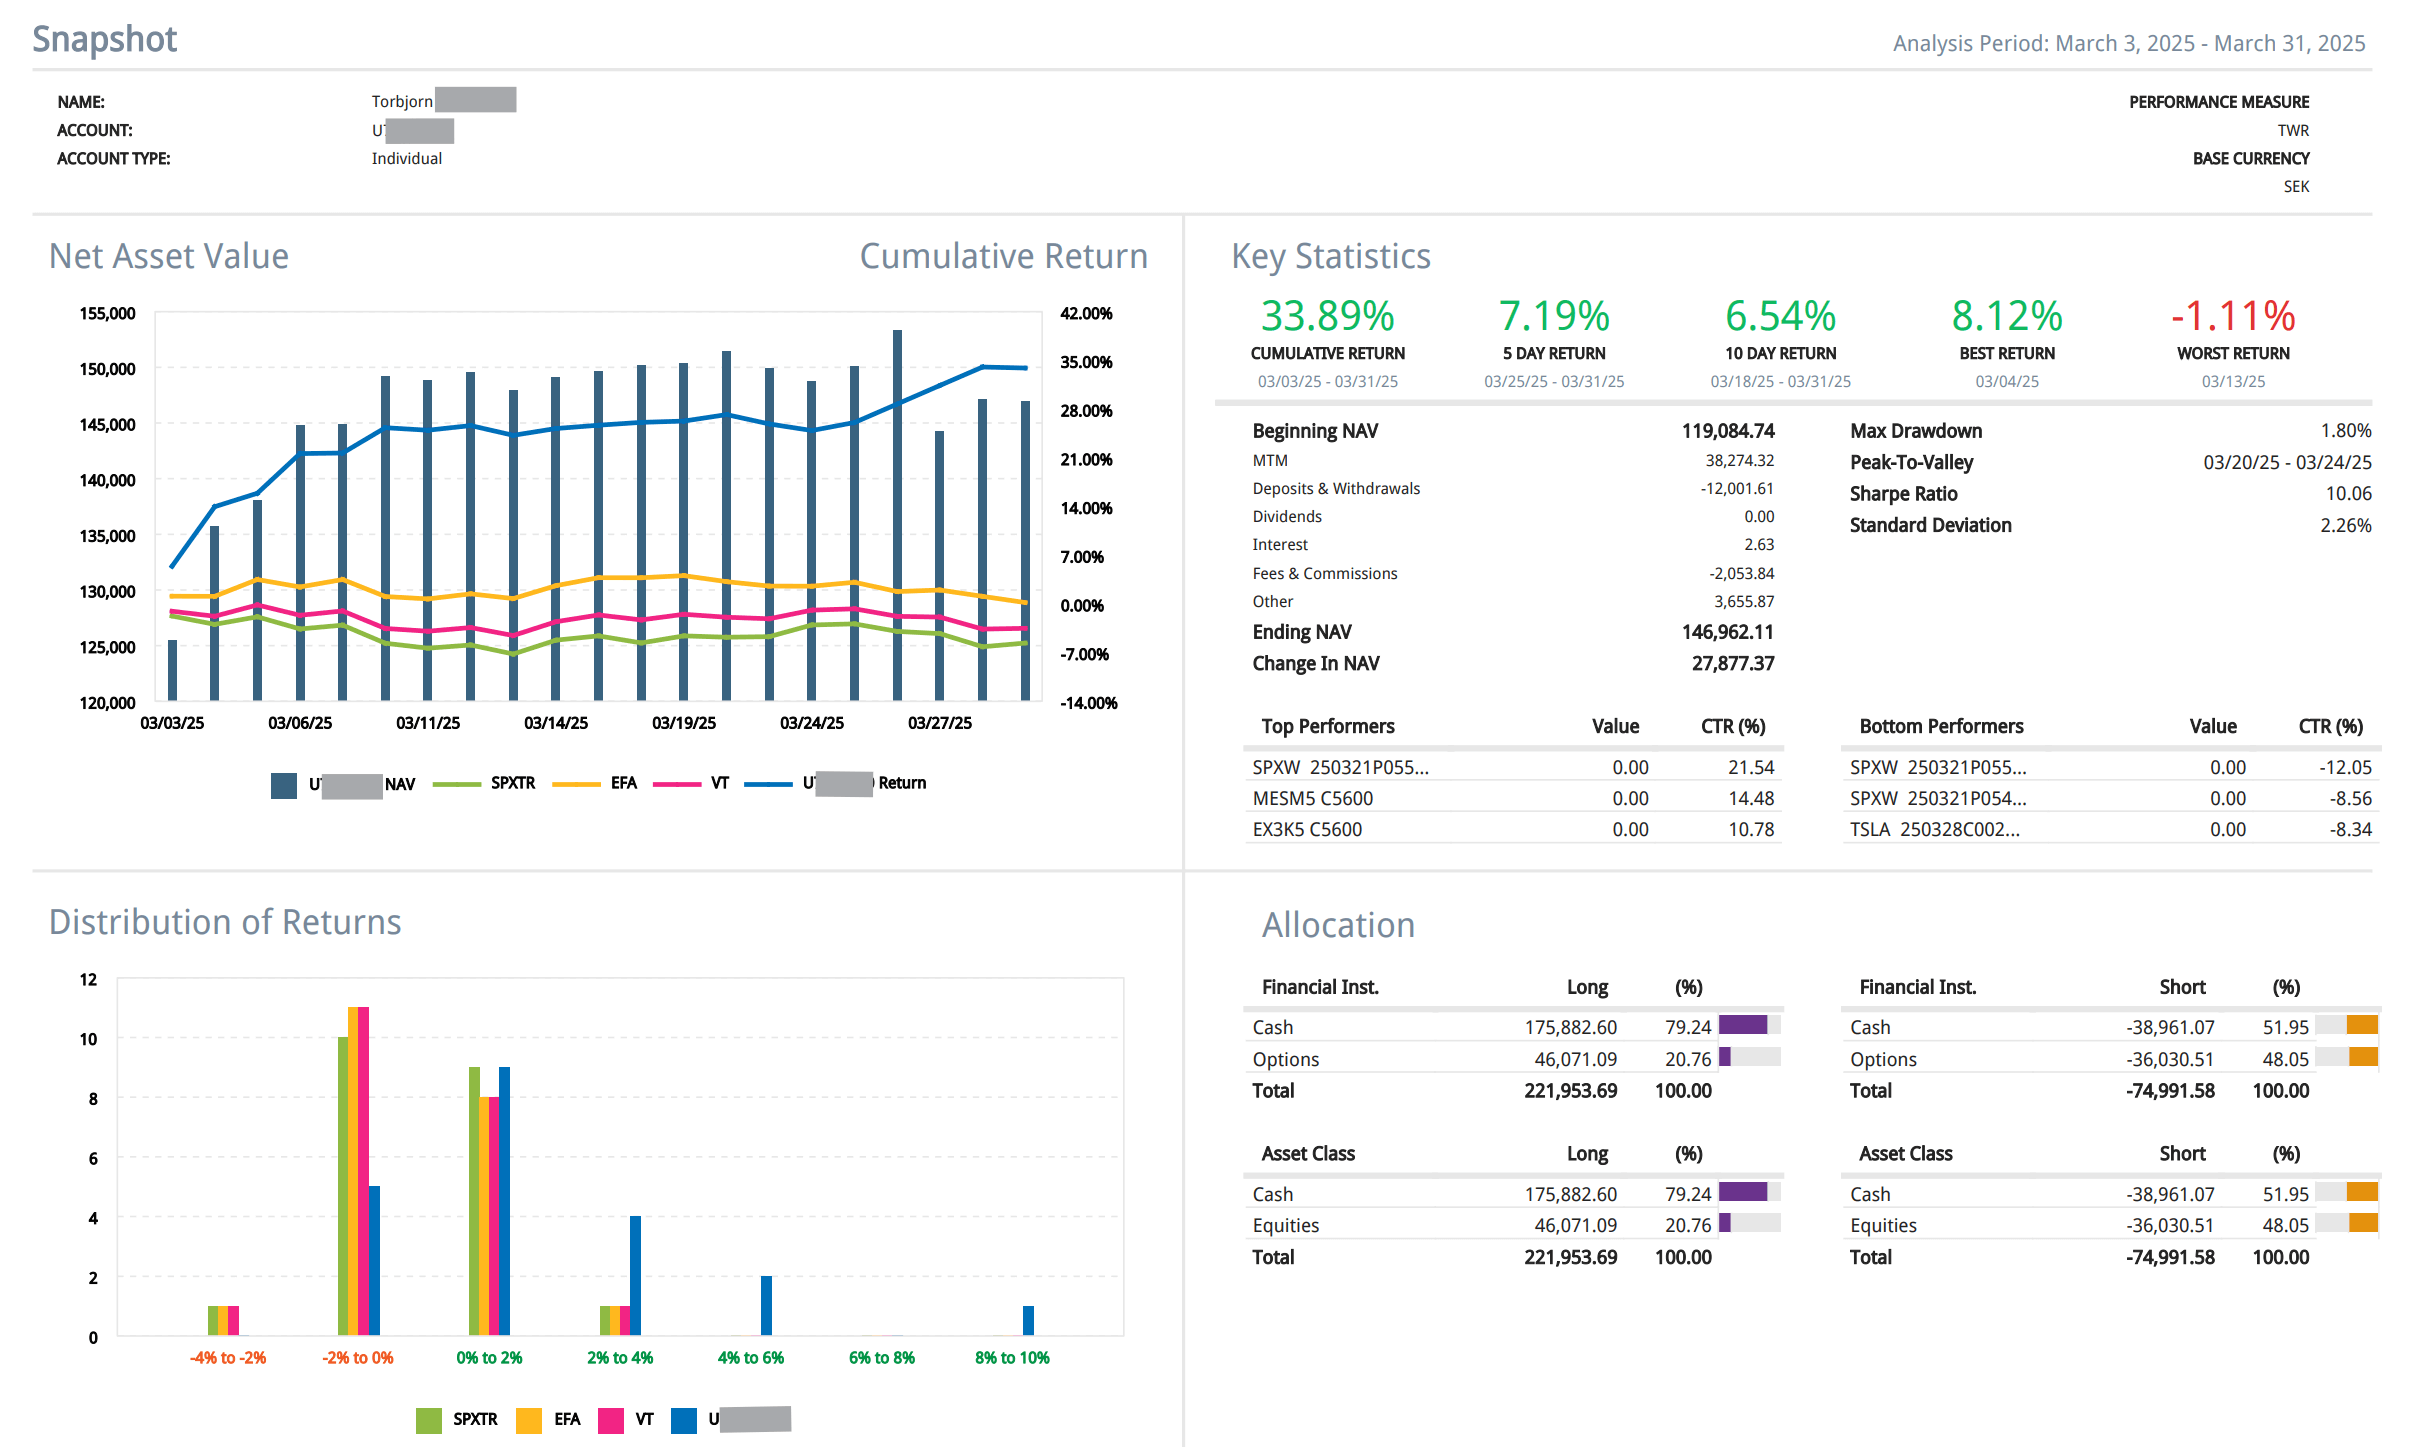Click the -1.11% worst return figure

2232,317
